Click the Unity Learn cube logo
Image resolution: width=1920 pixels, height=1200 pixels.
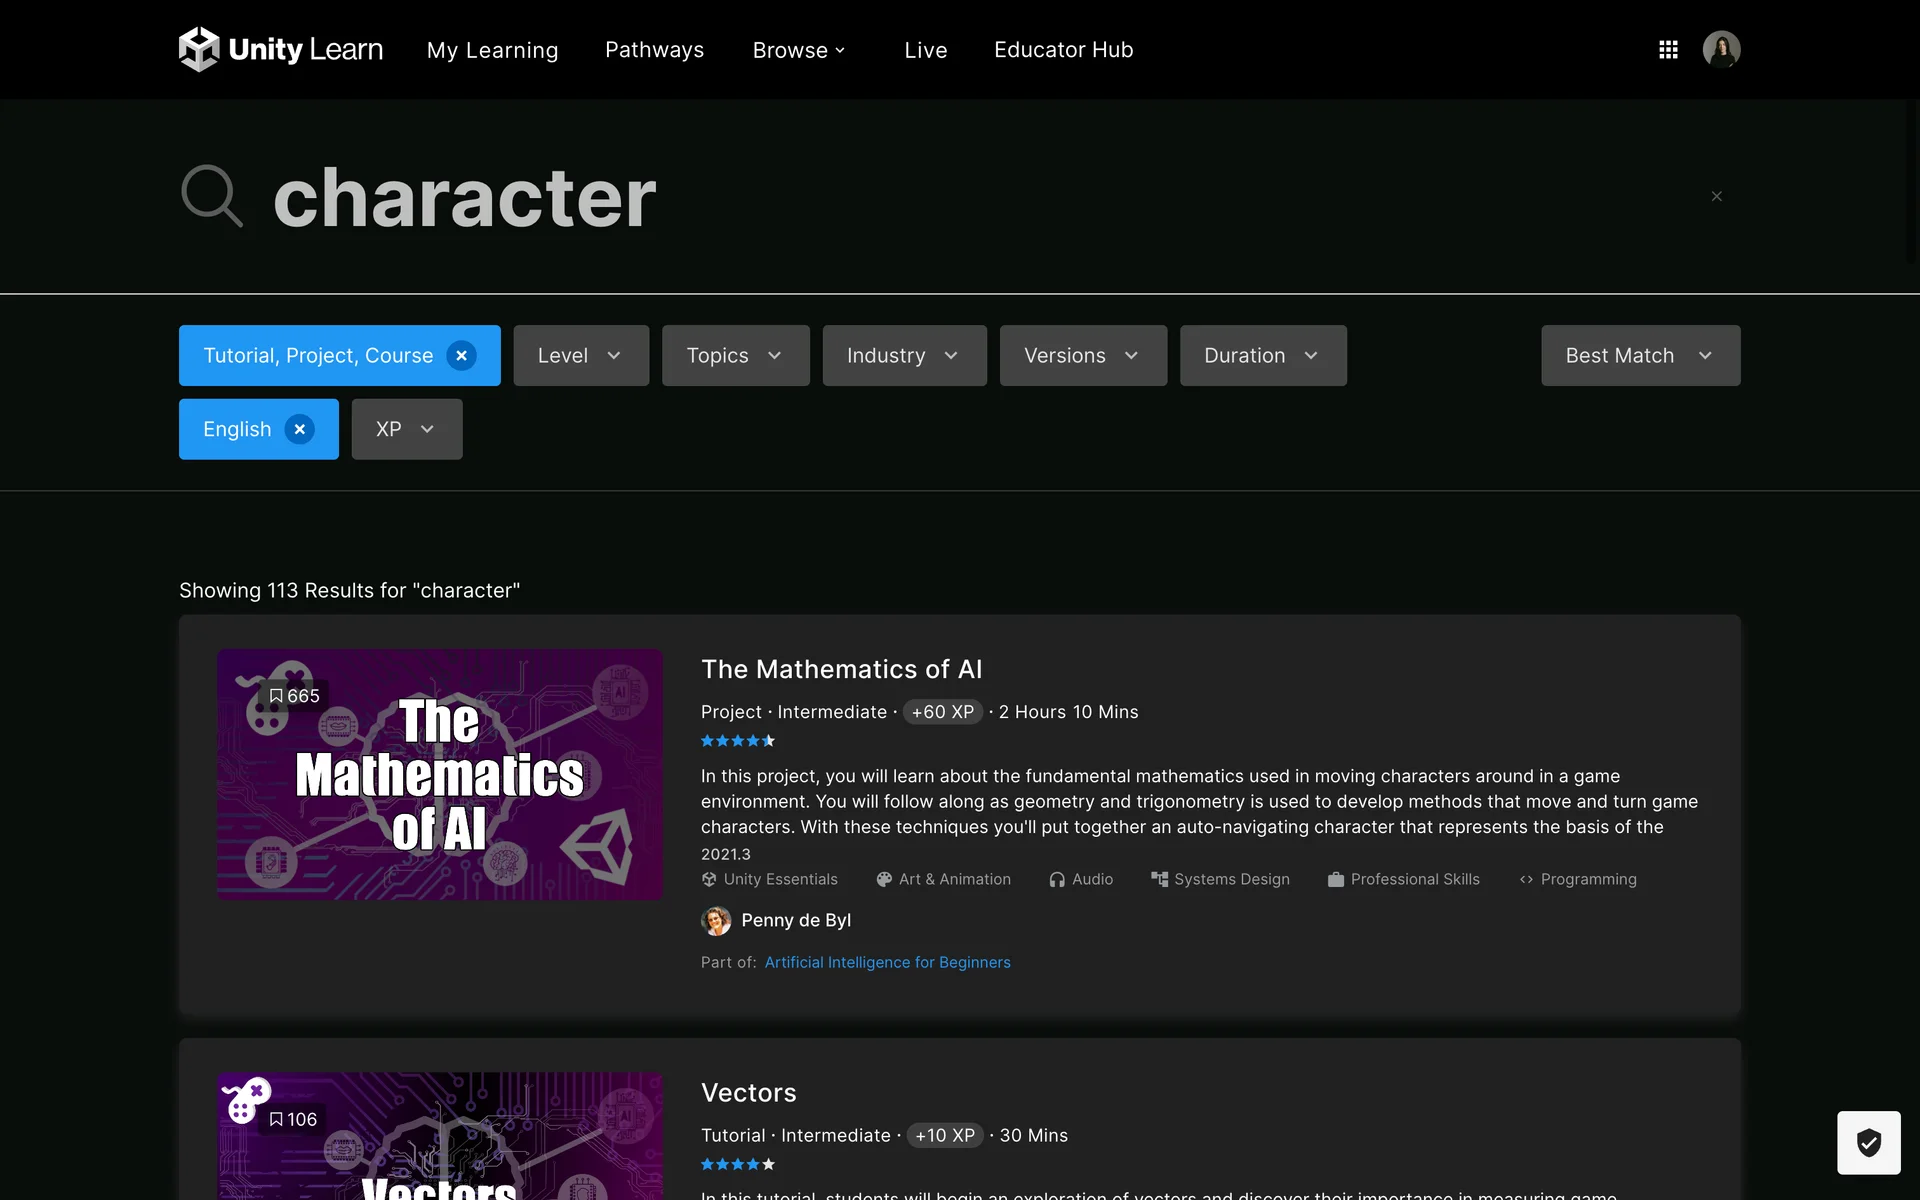[199, 49]
